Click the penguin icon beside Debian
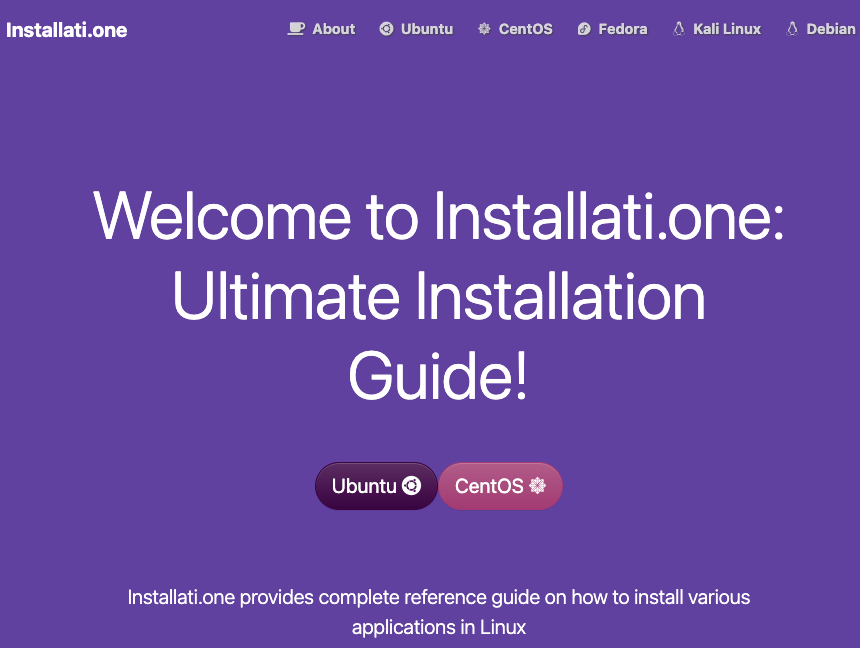 point(793,29)
